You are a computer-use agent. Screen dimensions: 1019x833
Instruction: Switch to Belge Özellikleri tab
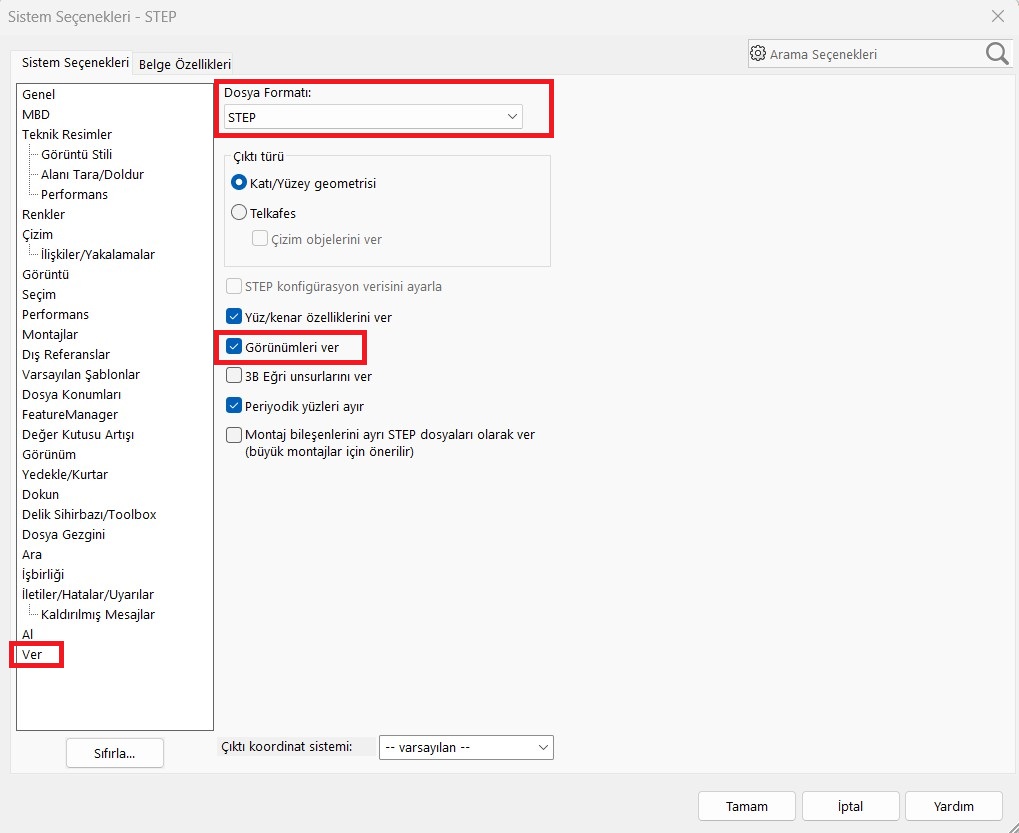point(185,64)
